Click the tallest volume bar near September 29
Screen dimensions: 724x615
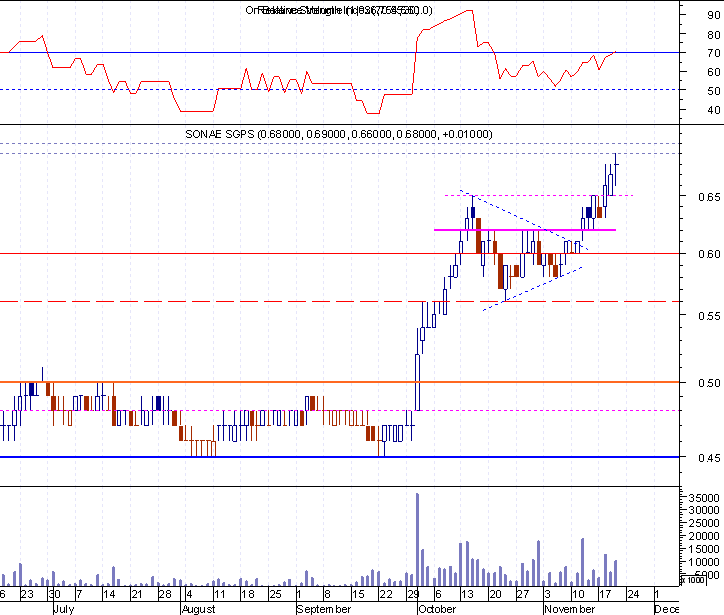tap(417, 539)
